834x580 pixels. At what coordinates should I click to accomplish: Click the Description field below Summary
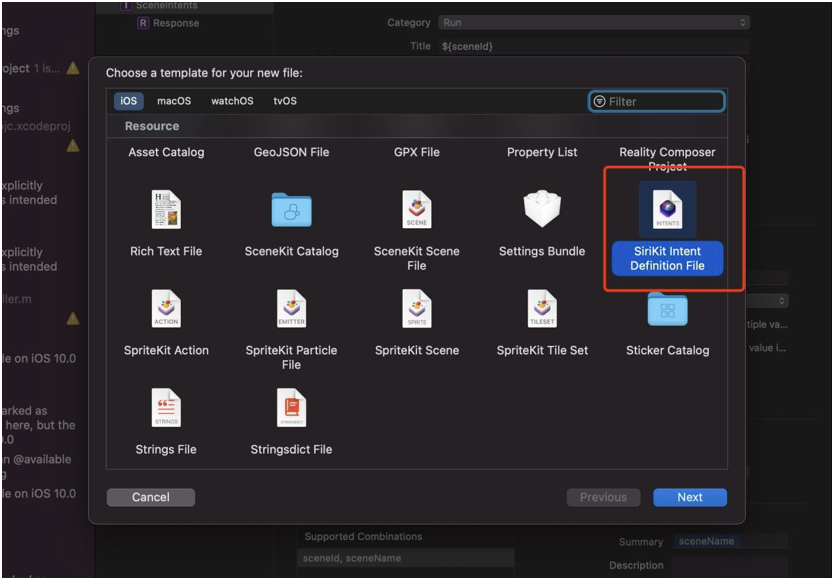(x=729, y=565)
